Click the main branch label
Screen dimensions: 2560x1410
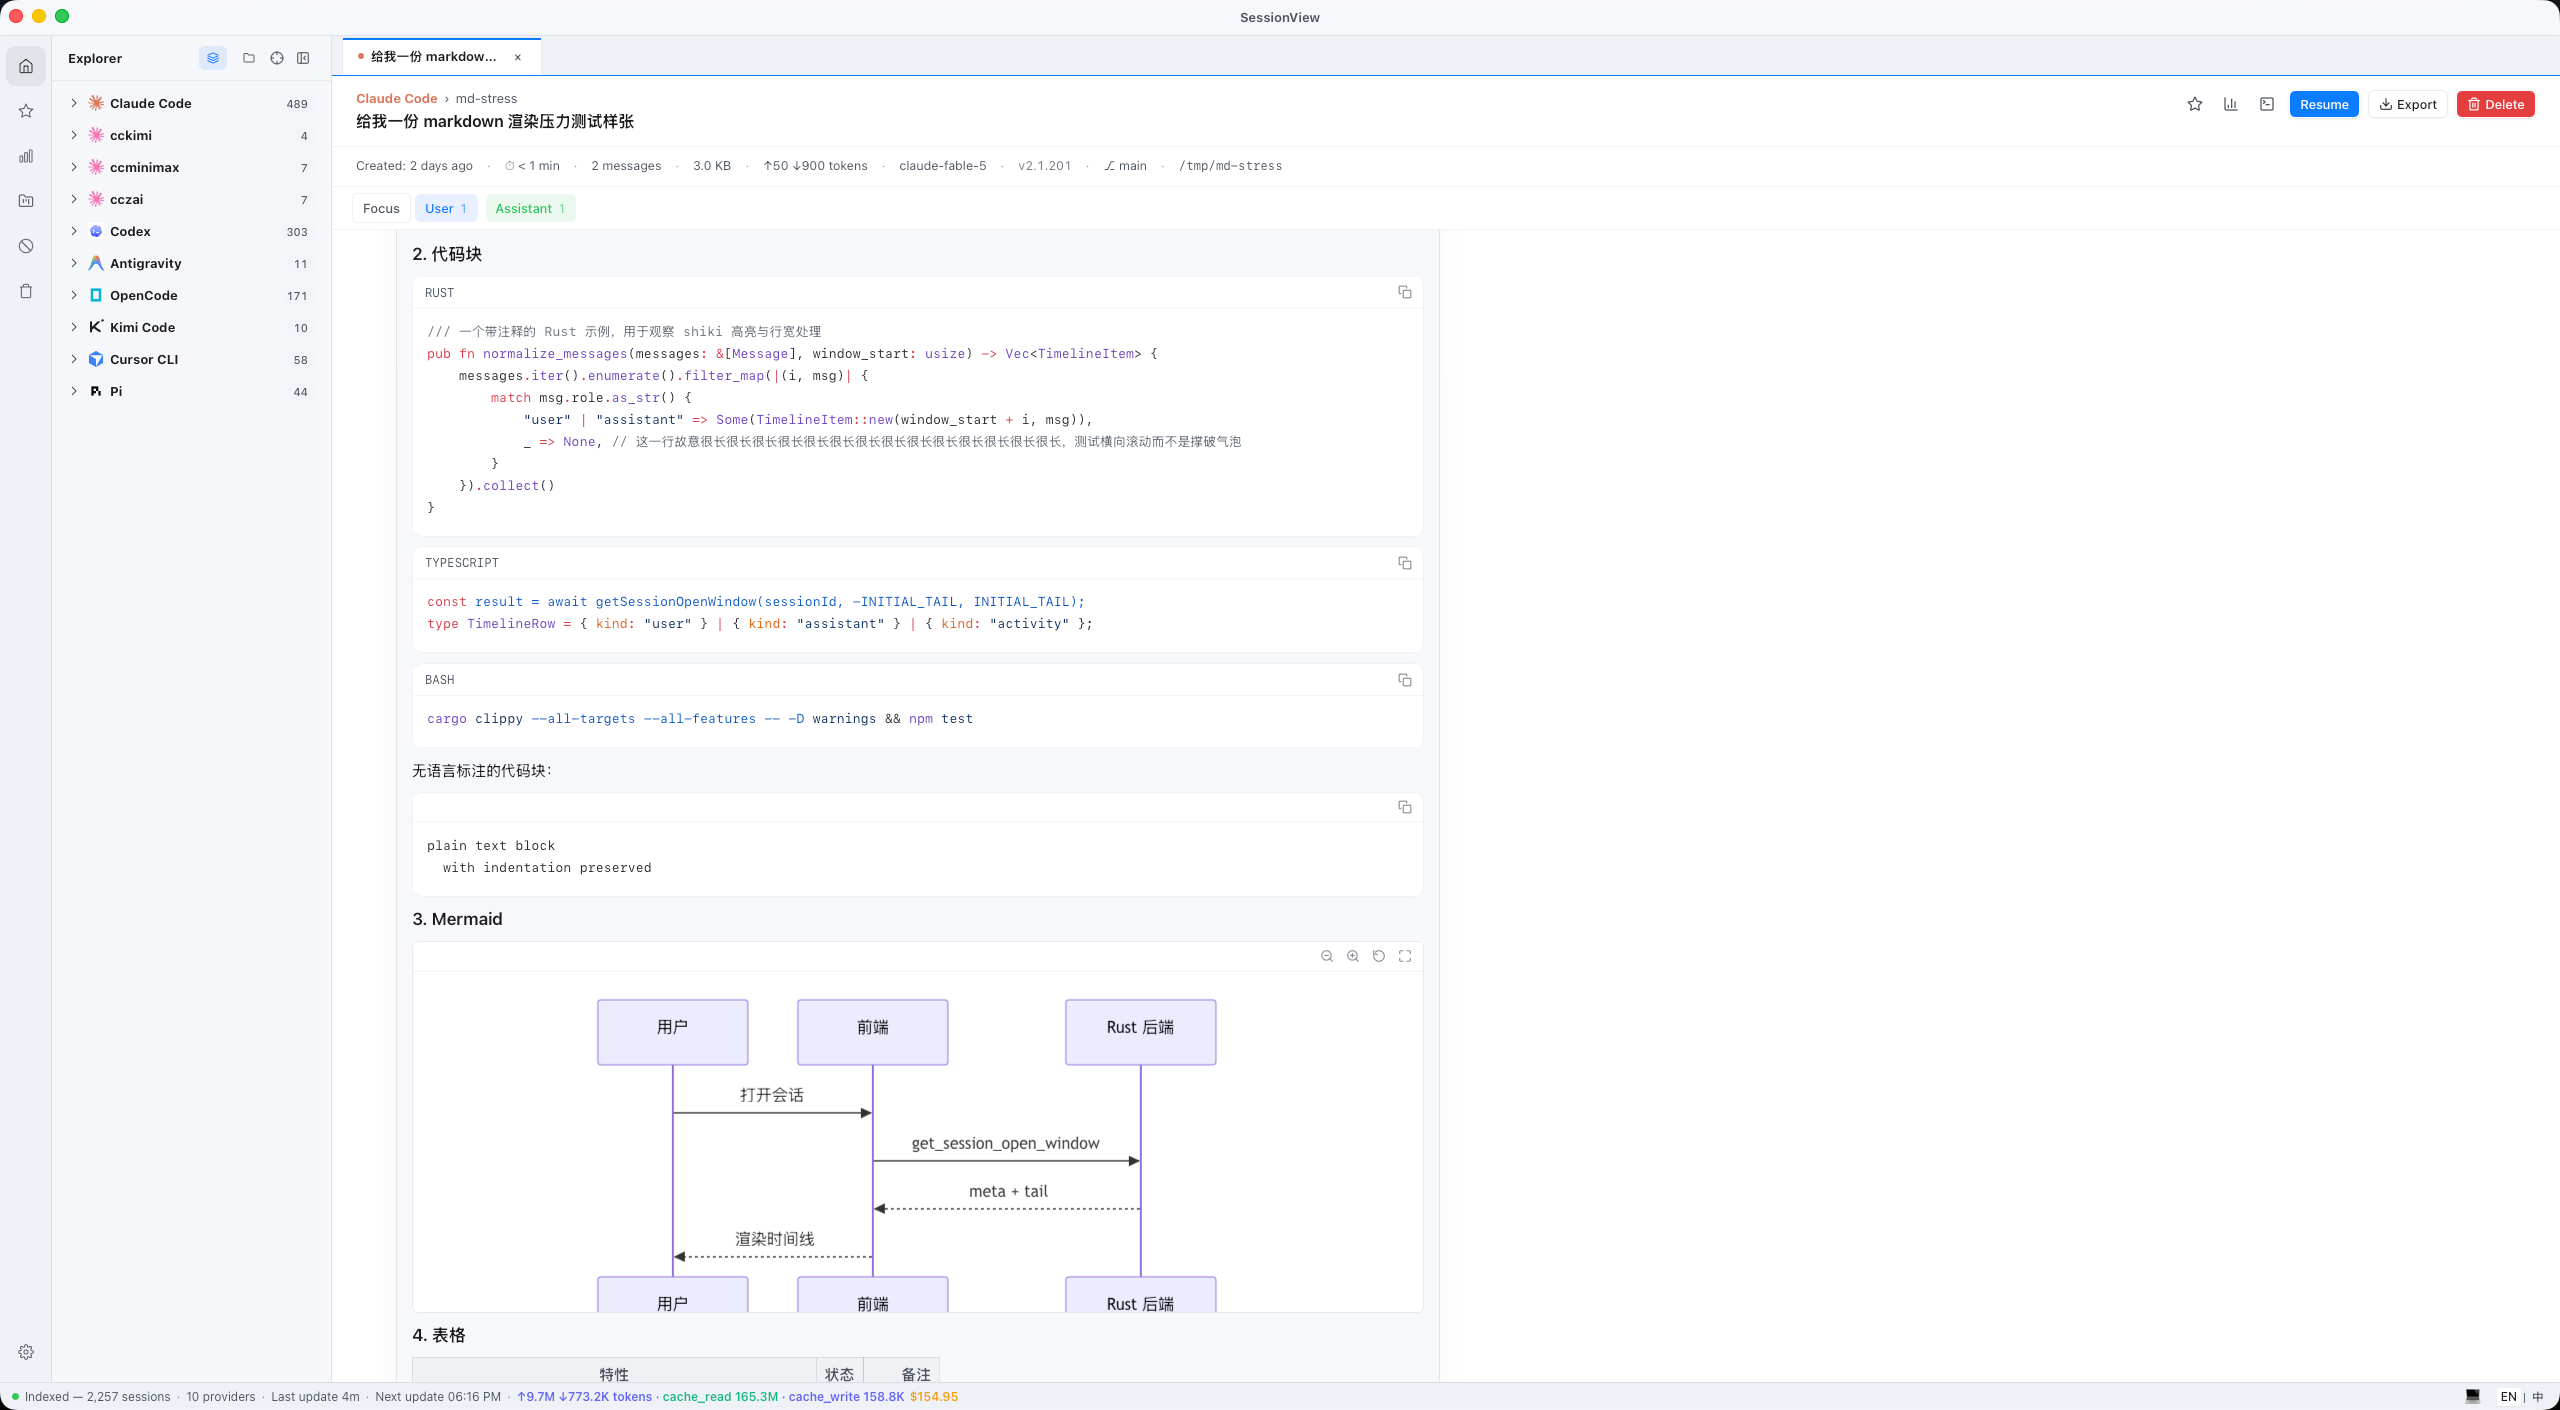tap(1125, 166)
